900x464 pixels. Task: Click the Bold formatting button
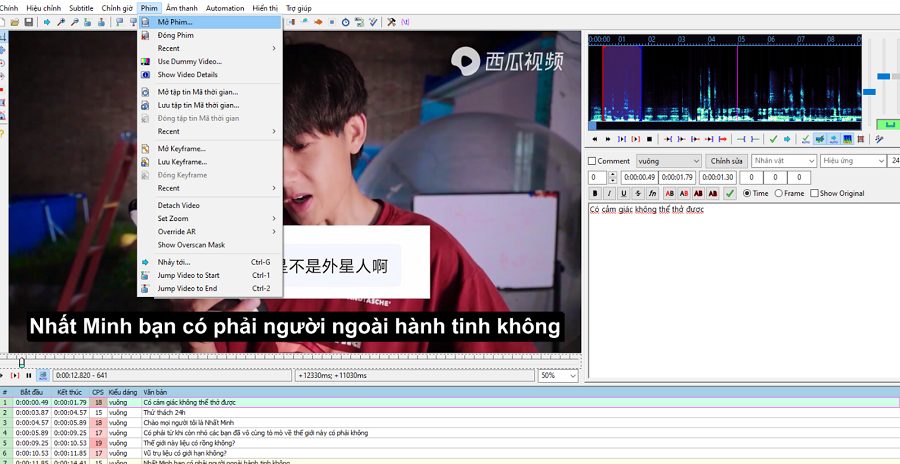click(x=594, y=194)
